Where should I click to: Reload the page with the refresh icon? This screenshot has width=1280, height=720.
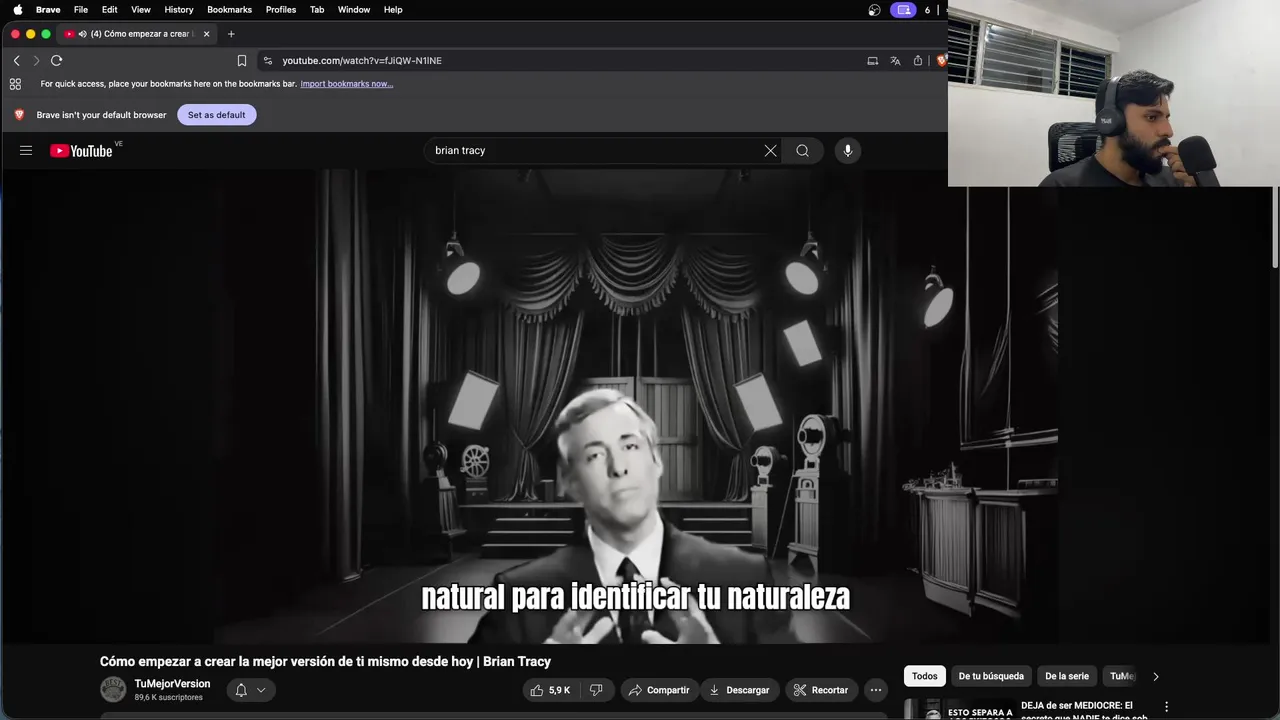[57, 61]
